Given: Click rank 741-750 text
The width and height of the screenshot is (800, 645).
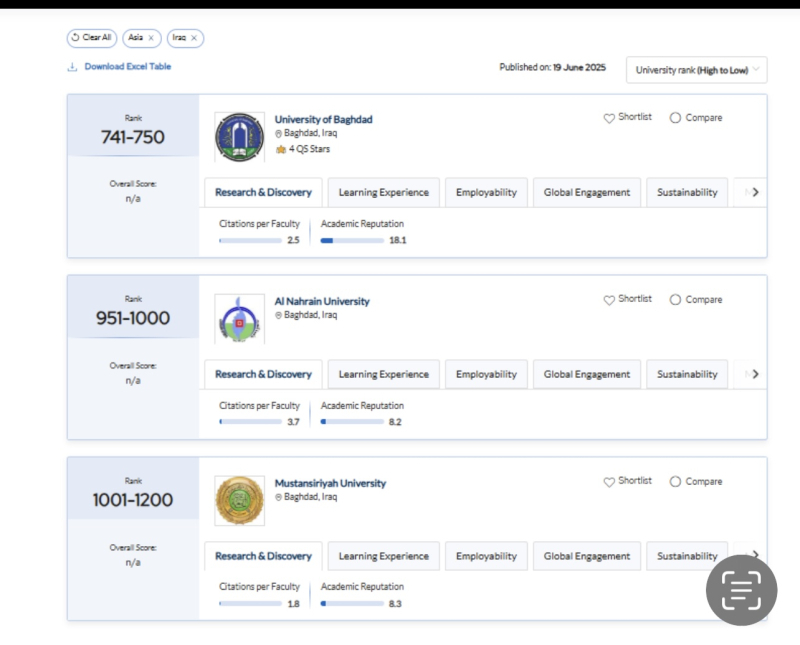Looking at the screenshot, I should (x=133, y=137).
